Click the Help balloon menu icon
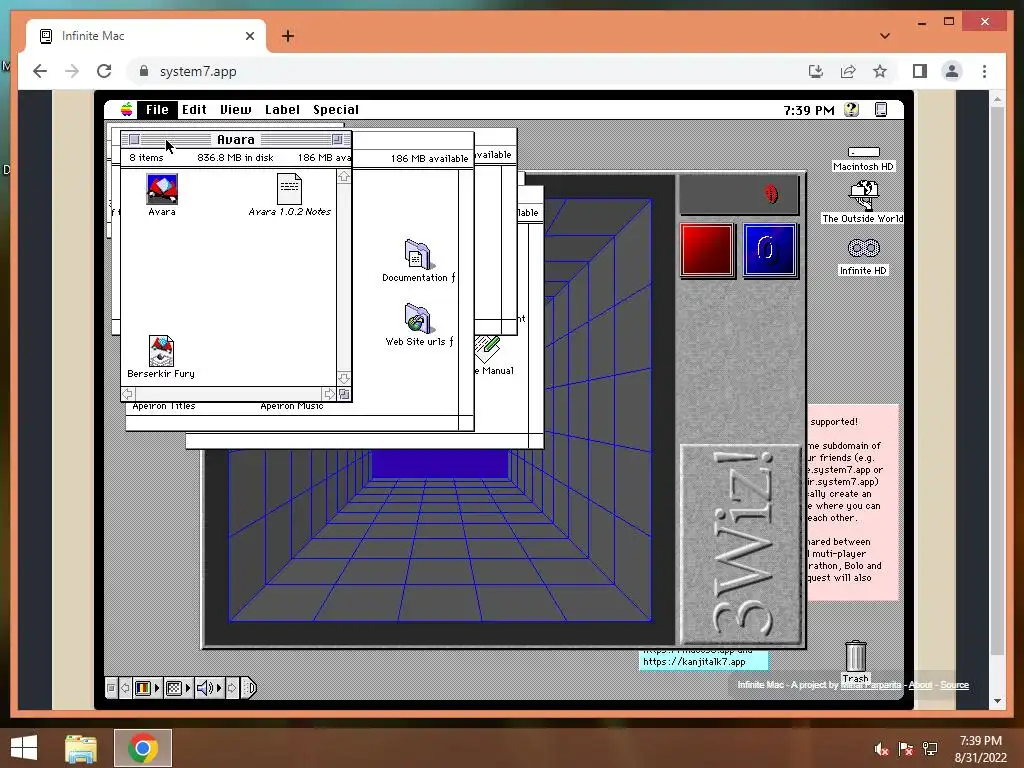The width and height of the screenshot is (1024, 768). pyautogui.click(x=852, y=110)
